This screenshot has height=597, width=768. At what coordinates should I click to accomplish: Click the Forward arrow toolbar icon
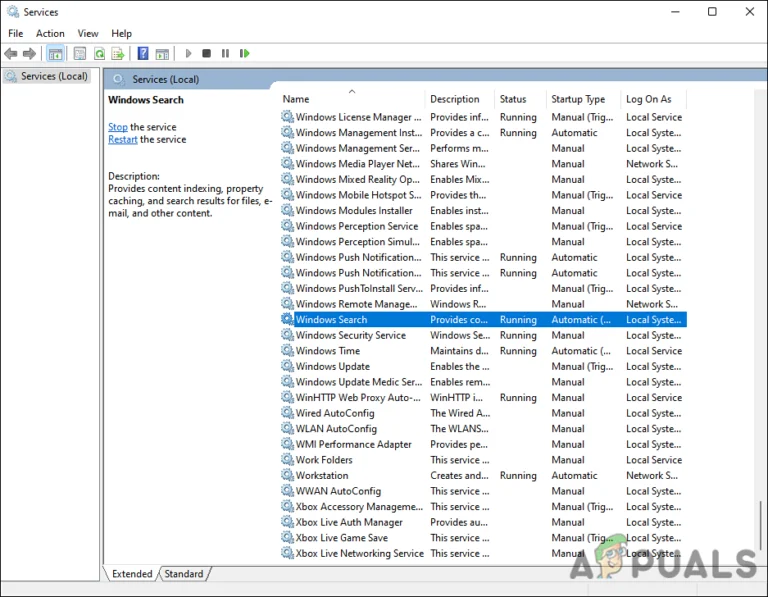29,53
